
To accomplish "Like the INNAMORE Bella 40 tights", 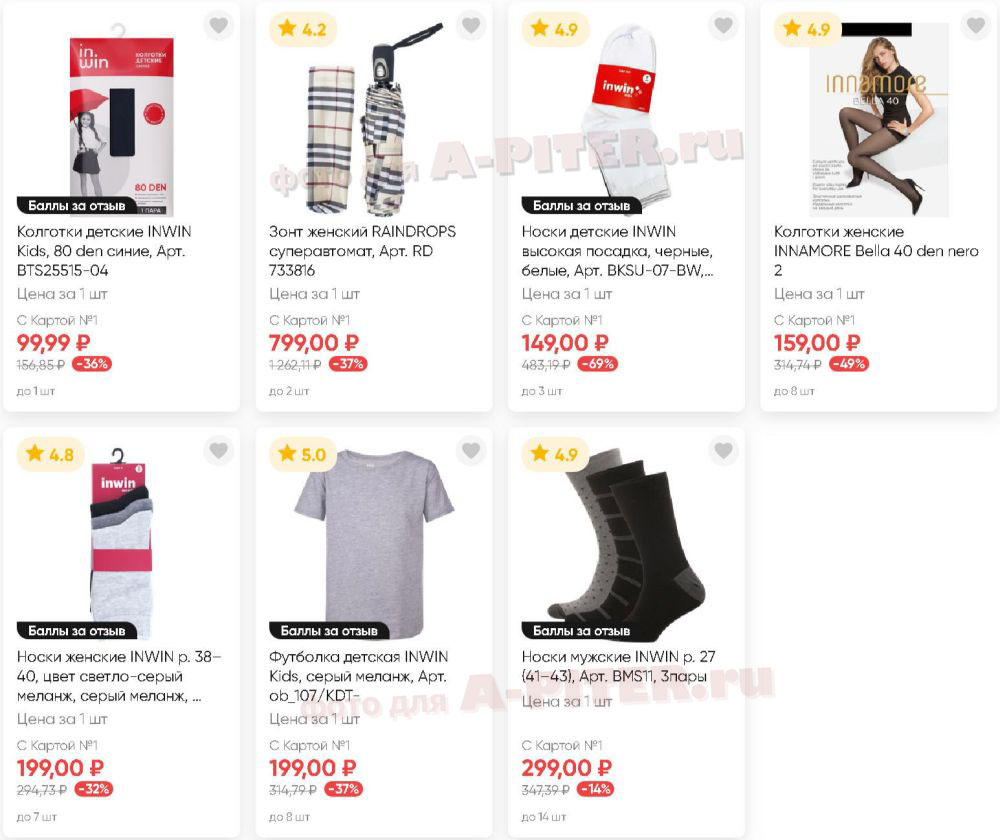I will (976, 26).
